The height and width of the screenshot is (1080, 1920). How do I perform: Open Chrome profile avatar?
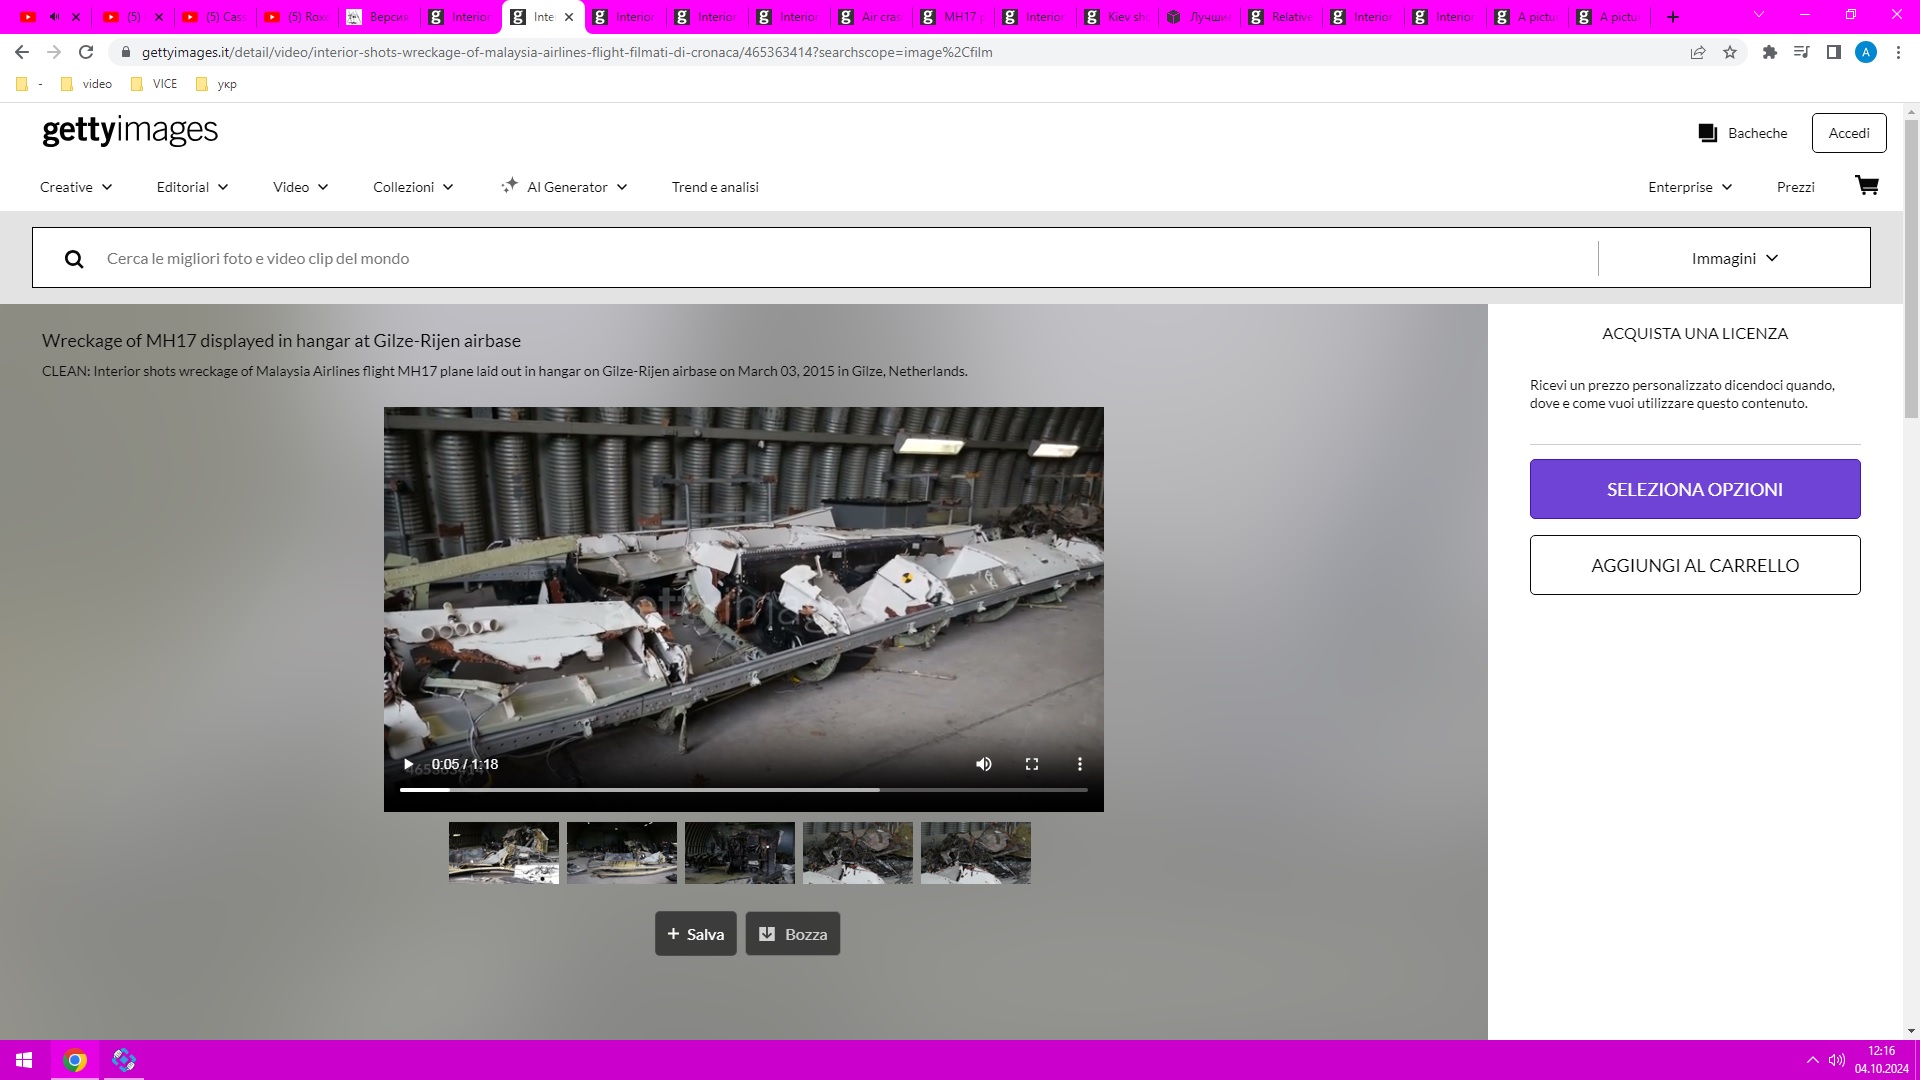coord(1866,52)
